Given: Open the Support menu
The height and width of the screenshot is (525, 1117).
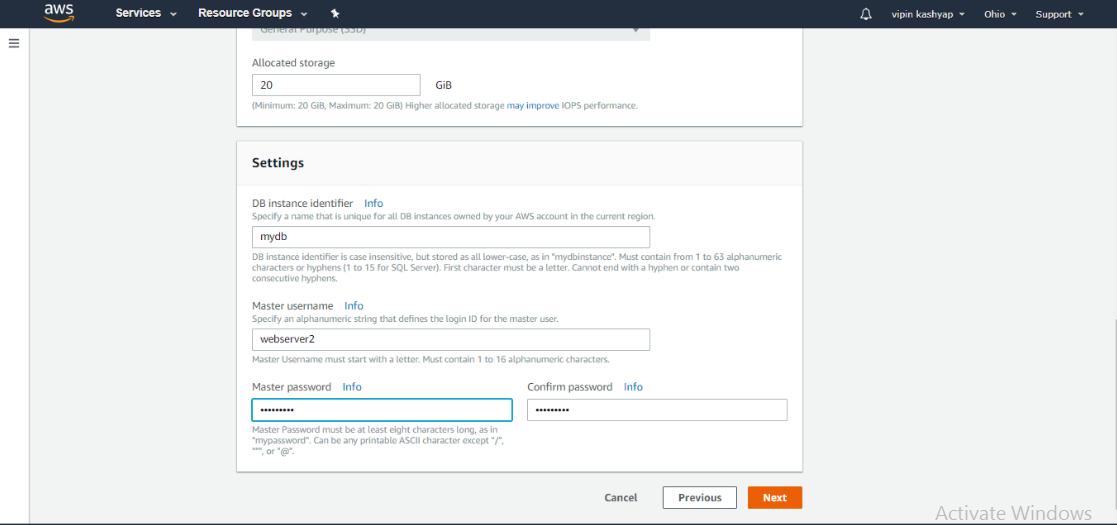Looking at the screenshot, I should pyautogui.click(x=1059, y=14).
